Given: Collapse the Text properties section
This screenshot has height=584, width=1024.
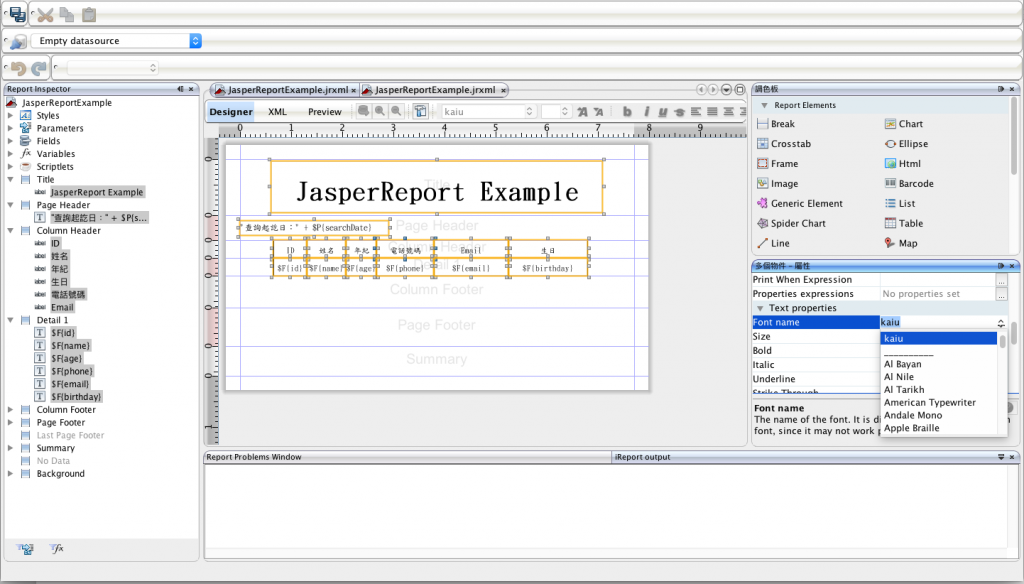Looking at the screenshot, I should tap(760, 308).
